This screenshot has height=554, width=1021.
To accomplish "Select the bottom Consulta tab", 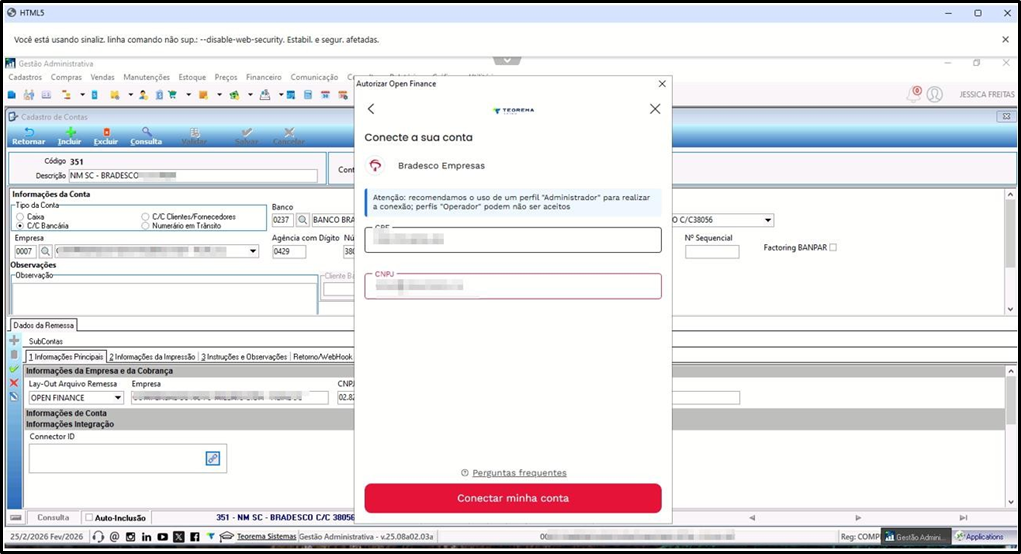I will pyautogui.click(x=53, y=518).
